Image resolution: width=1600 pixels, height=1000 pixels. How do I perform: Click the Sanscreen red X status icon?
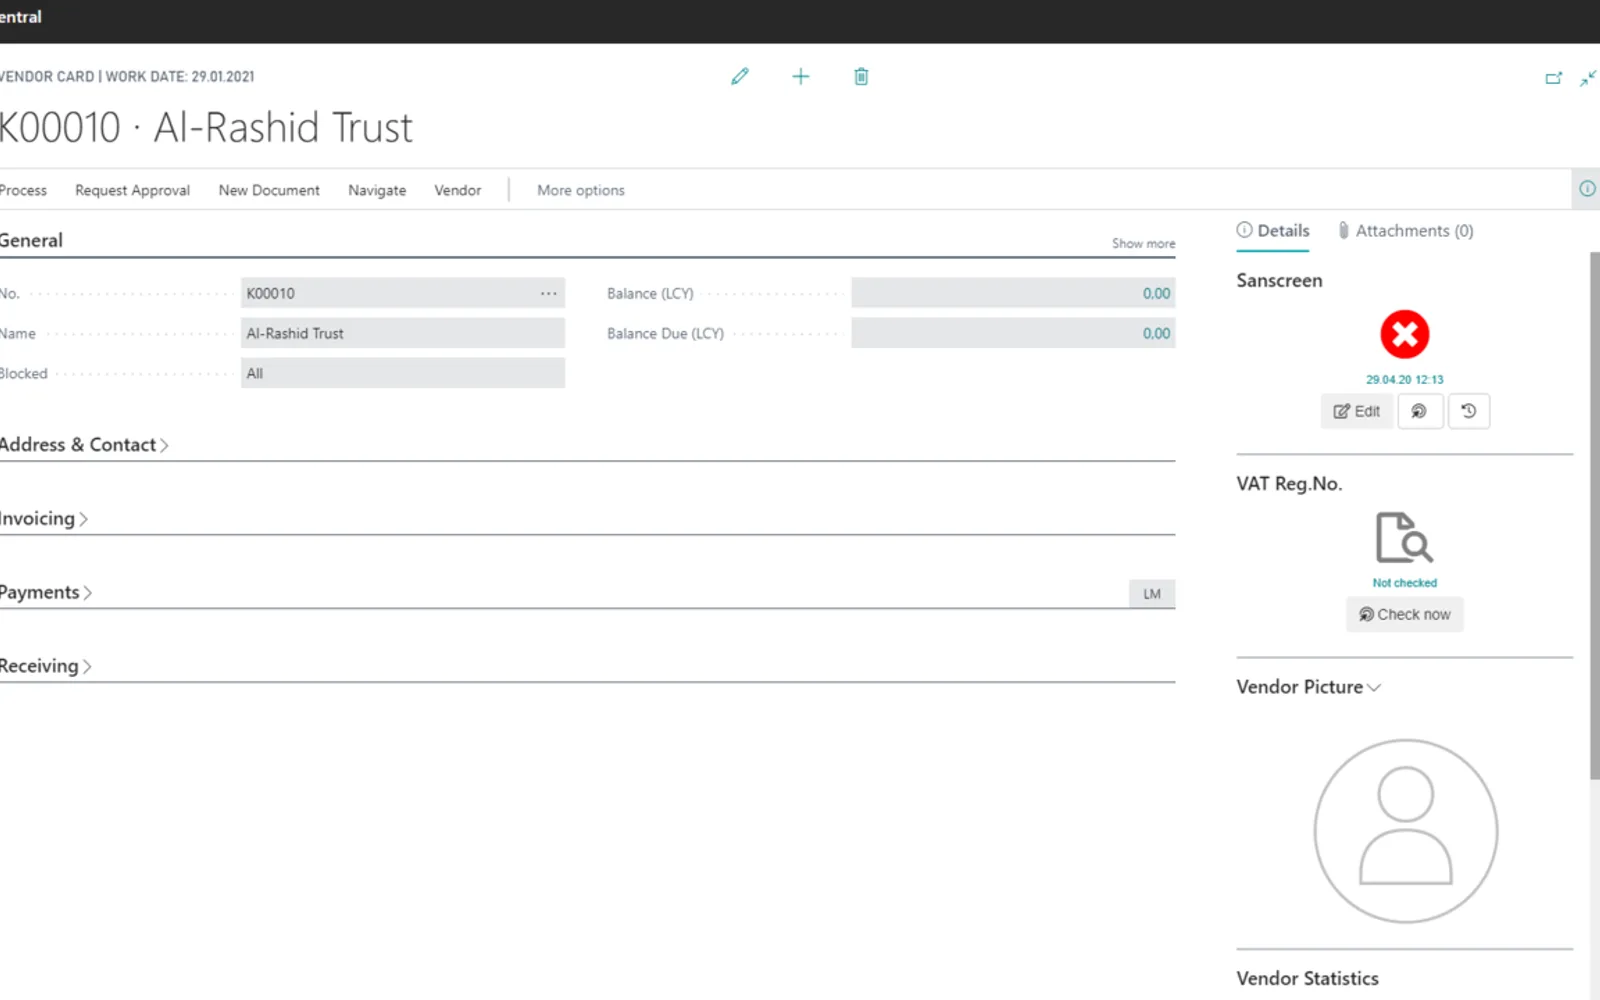click(x=1405, y=334)
